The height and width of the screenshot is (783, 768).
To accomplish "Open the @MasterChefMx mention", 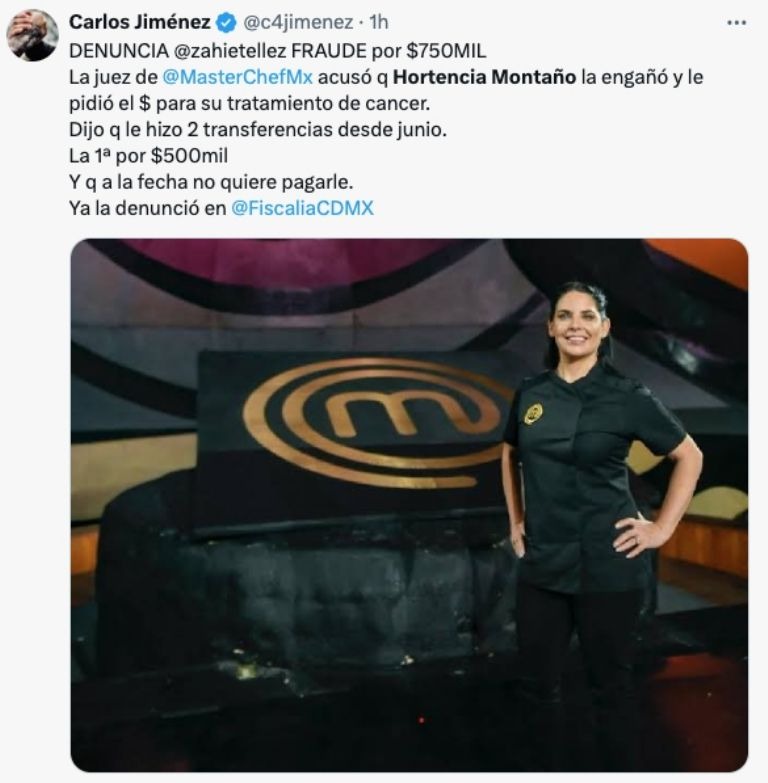I will (238, 77).
